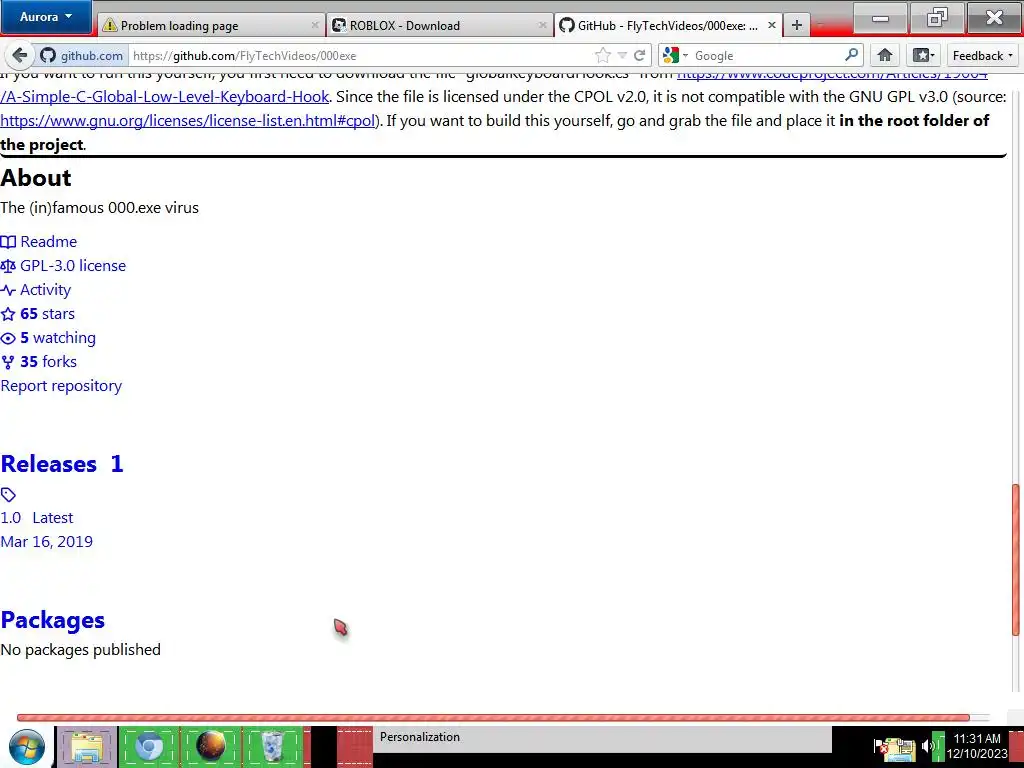
Task: Open the Readme link
Action: (x=48, y=242)
